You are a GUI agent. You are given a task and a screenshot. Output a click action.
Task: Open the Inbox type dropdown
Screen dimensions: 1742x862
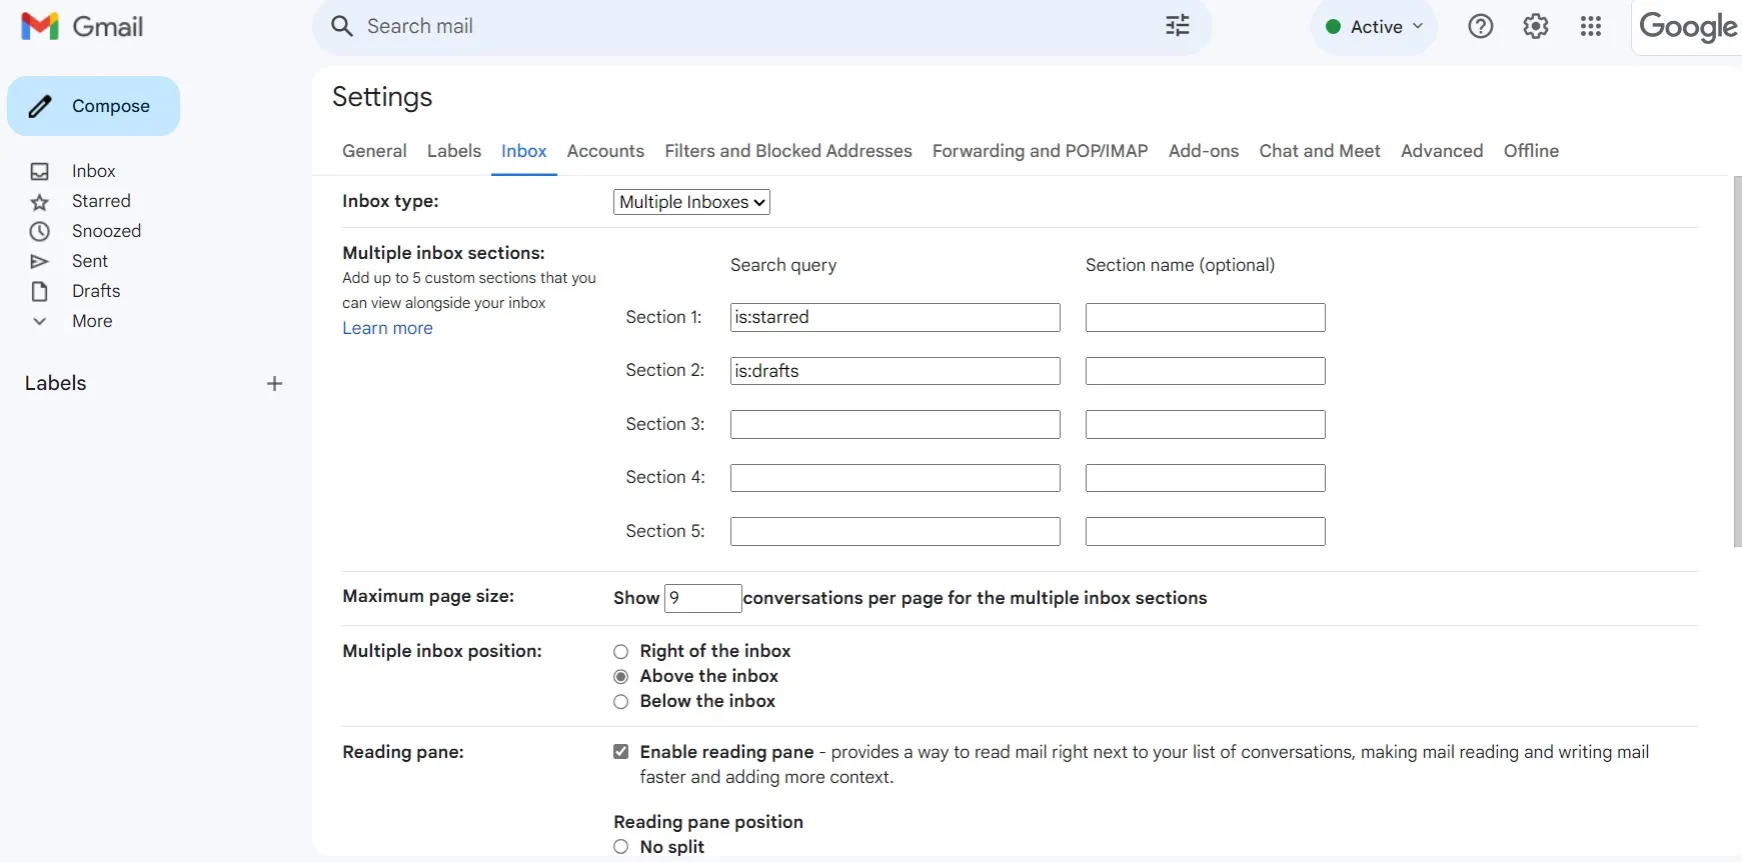click(691, 202)
